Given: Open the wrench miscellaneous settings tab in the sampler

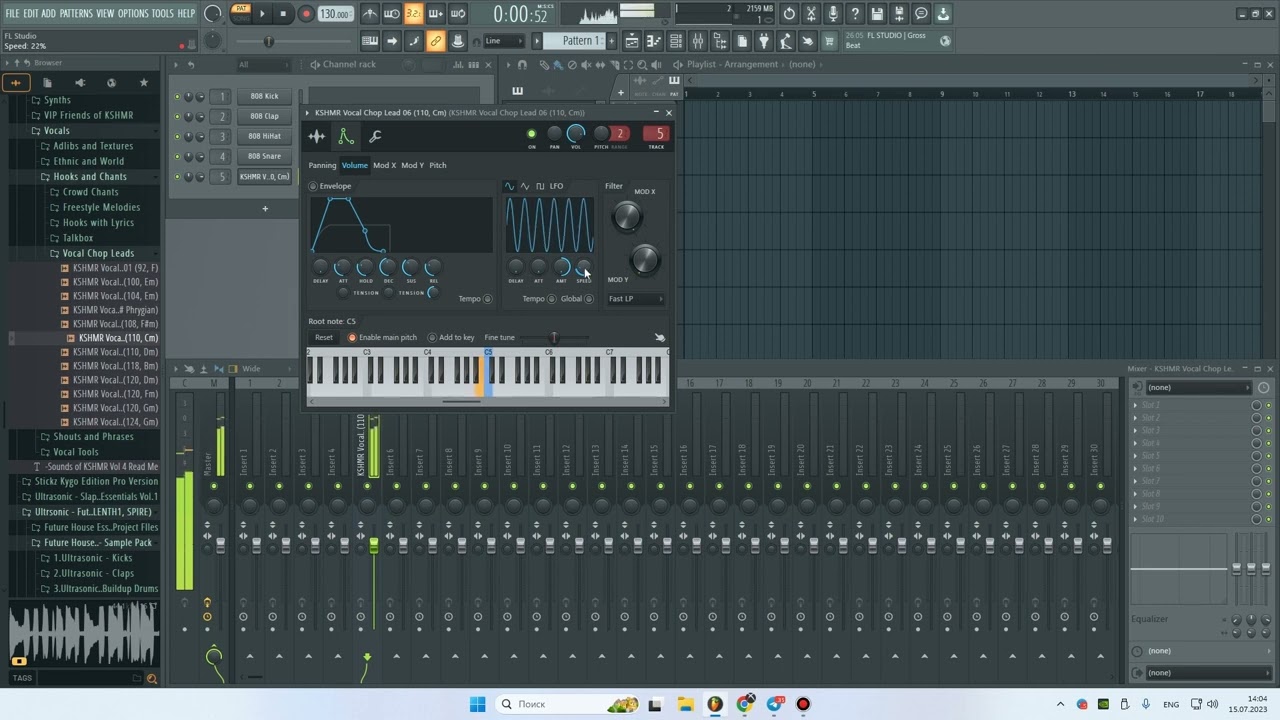Looking at the screenshot, I should [376, 136].
